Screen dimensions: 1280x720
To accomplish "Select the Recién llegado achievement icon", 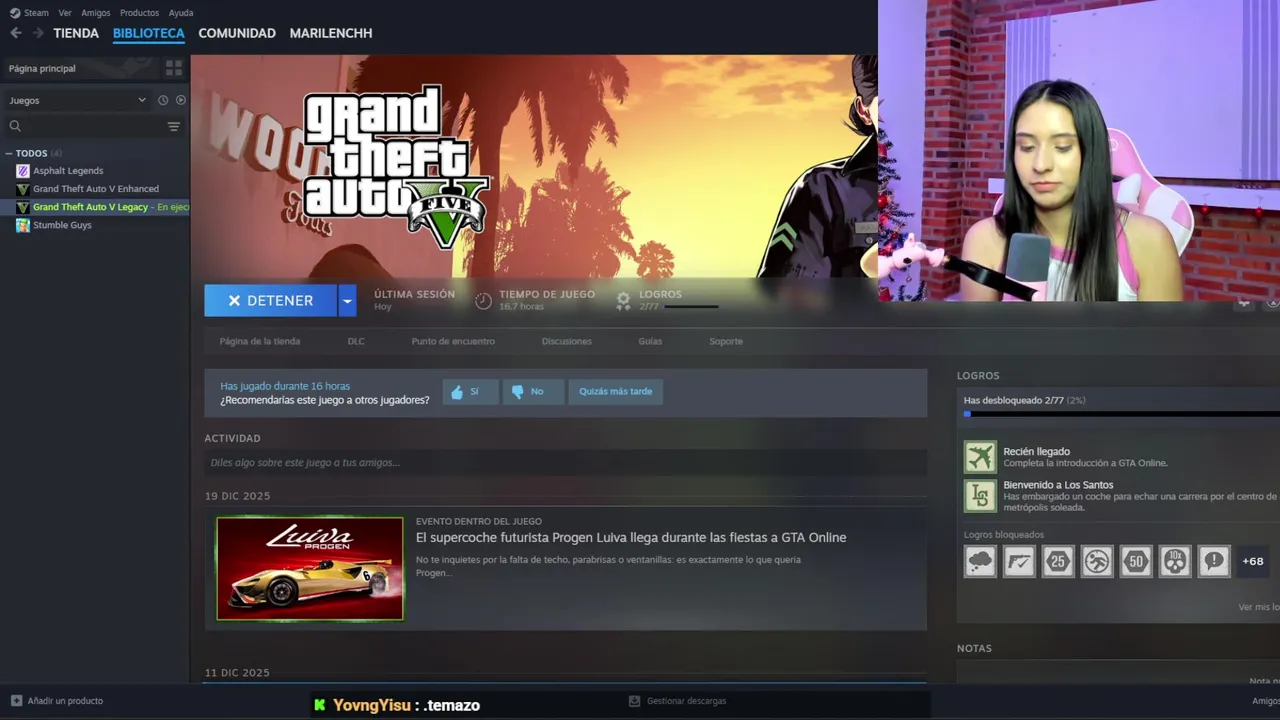I will (980, 457).
